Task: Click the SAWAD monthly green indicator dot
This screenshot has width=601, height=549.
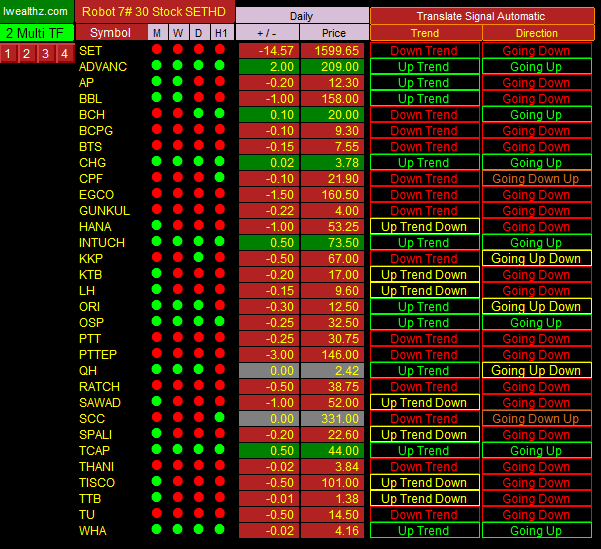Action: click(x=157, y=401)
